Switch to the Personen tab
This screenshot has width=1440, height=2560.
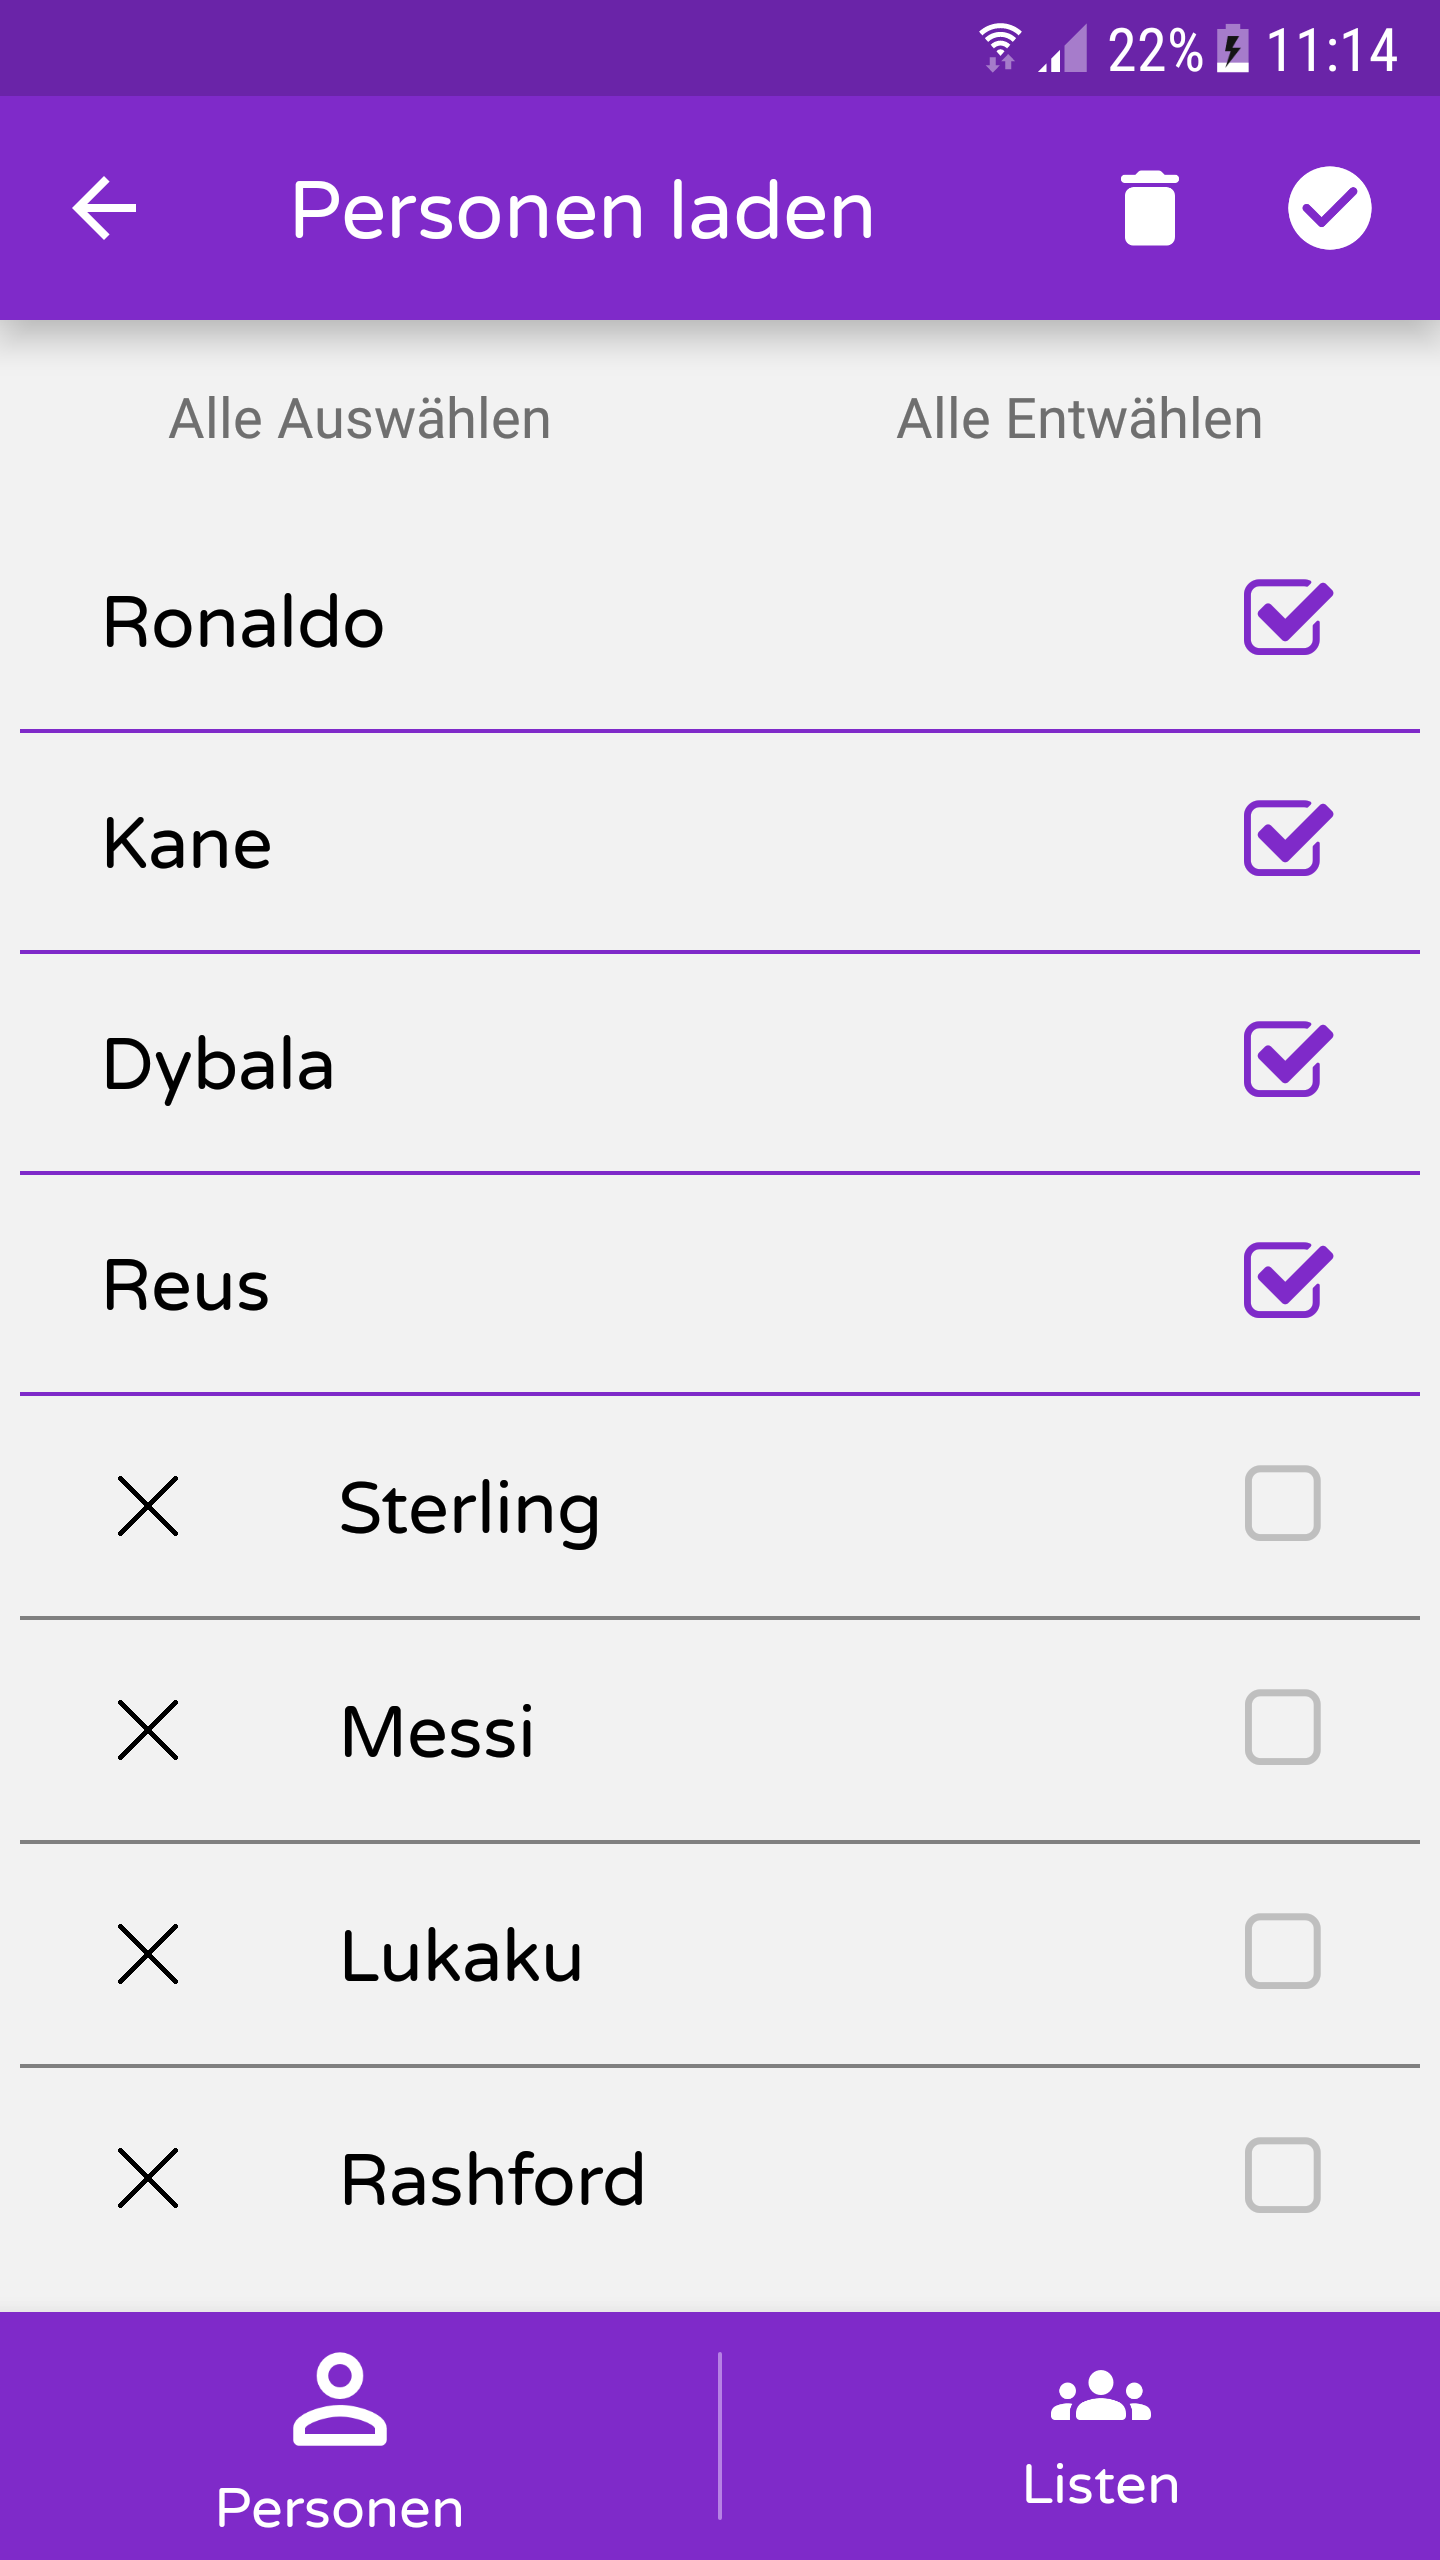340,2436
